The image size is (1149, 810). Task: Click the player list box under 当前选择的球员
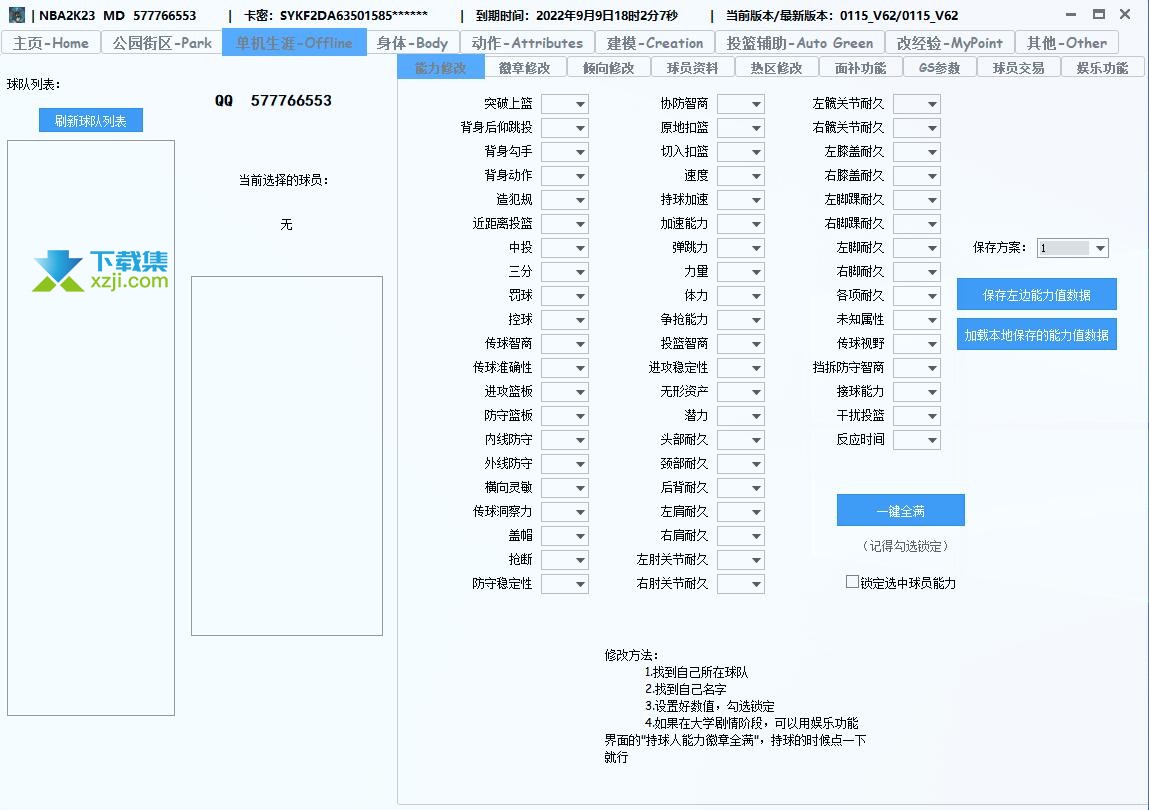coord(287,456)
